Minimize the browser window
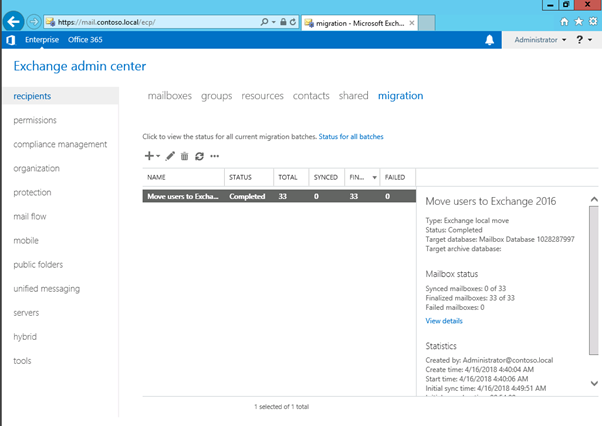 [x=550, y=5]
